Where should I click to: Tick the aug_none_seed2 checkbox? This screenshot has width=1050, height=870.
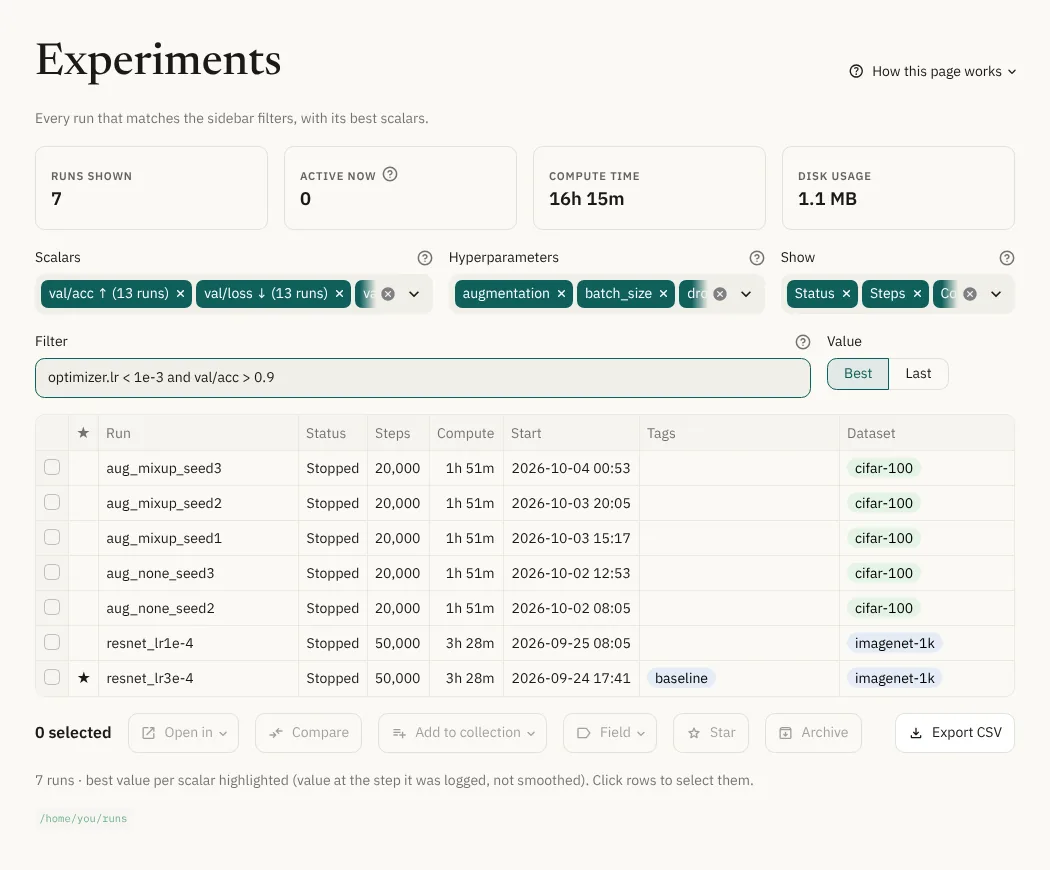(x=52, y=607)
